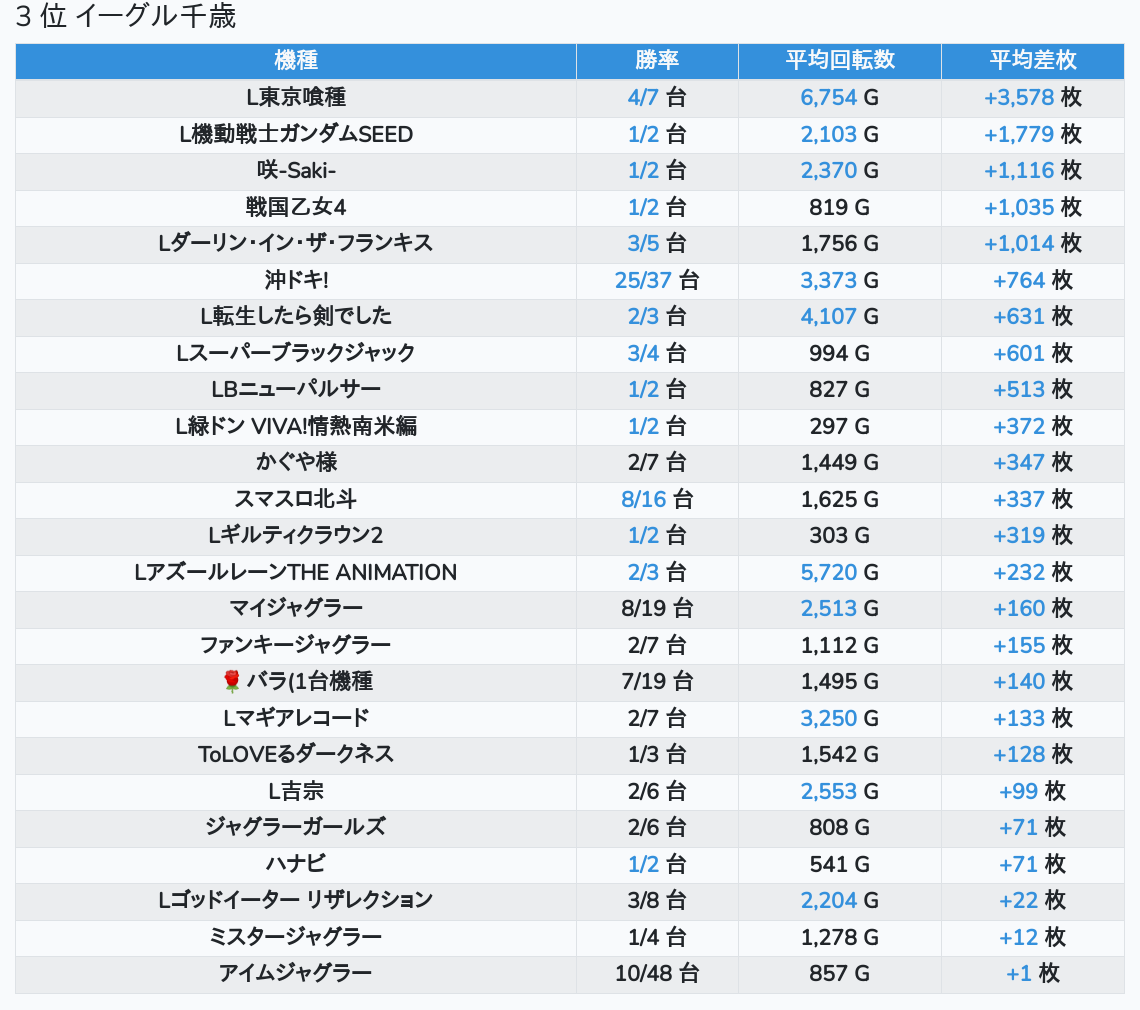Click the +513 枚 difference value

(x=1032, y=390)
